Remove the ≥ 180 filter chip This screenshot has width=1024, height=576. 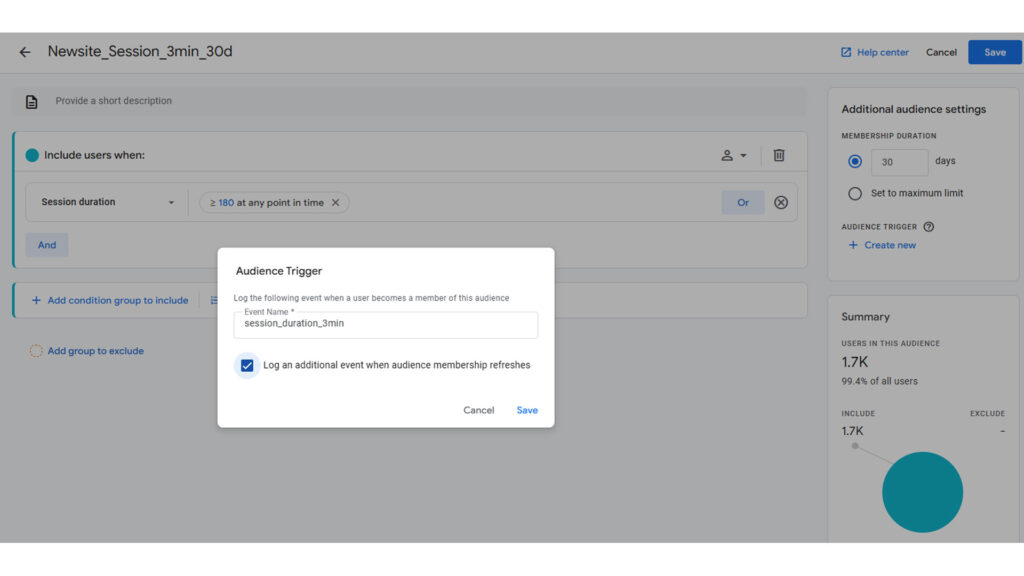(x=336, y=202)
